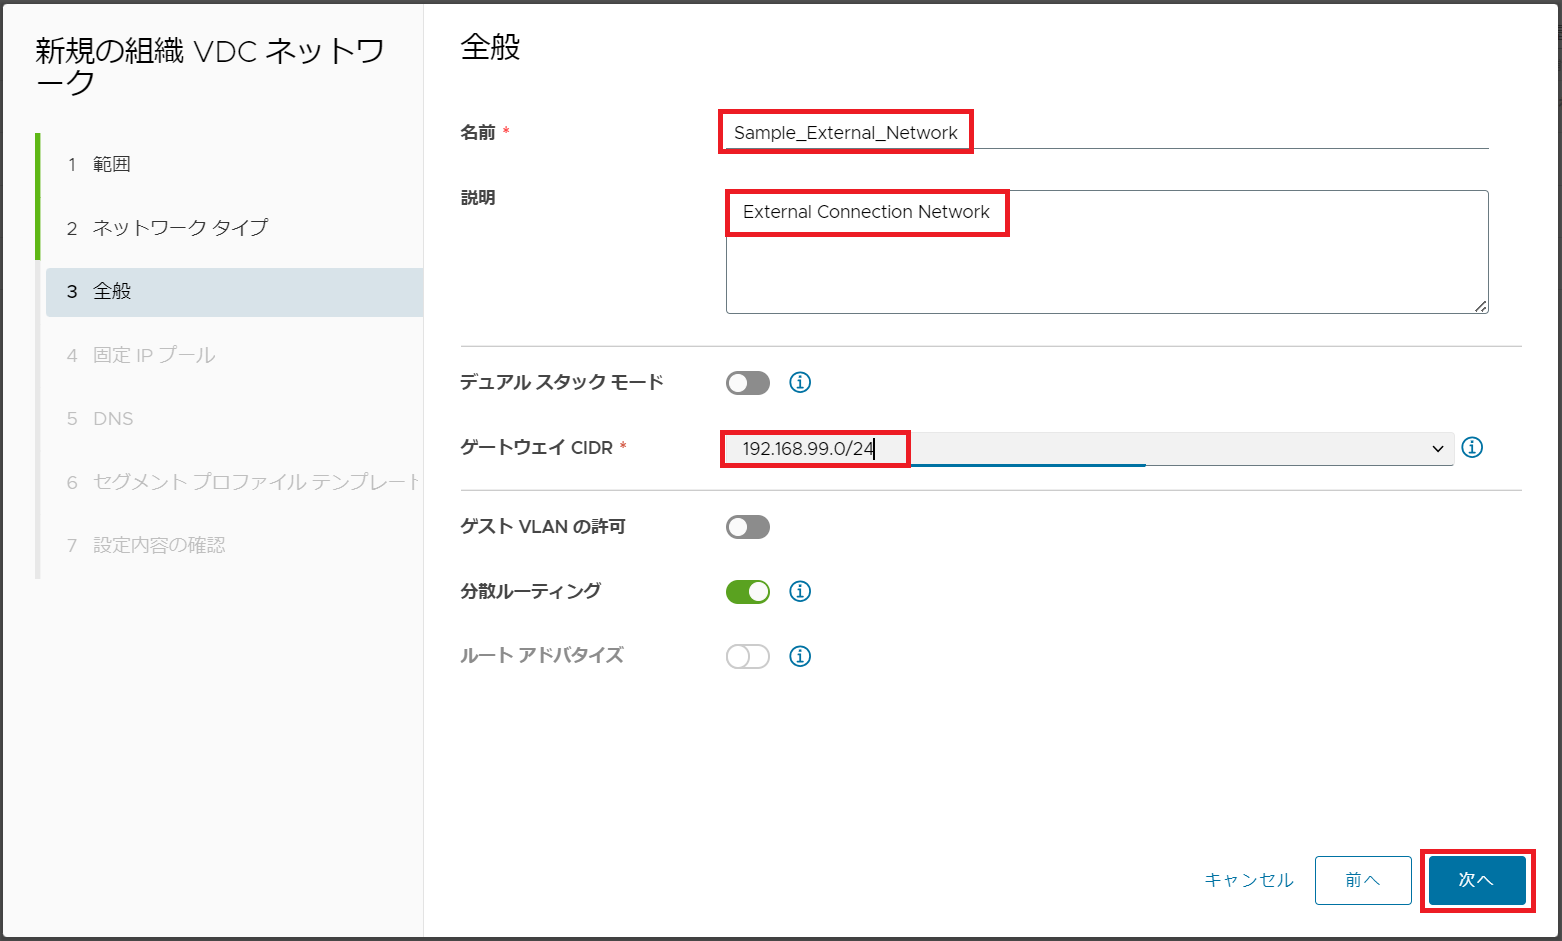This screenshot has height=941, width=1562.
Task: Click the キャンセル link
Action: click(1249, 880)
